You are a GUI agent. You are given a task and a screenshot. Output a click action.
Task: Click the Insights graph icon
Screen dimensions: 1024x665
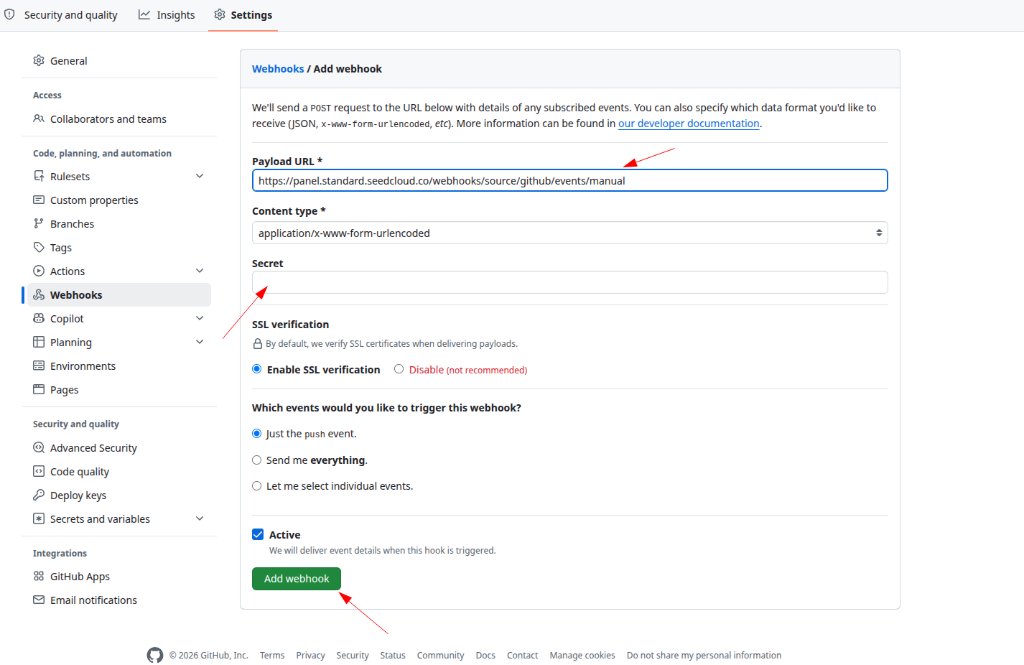(x=144, y=14)
